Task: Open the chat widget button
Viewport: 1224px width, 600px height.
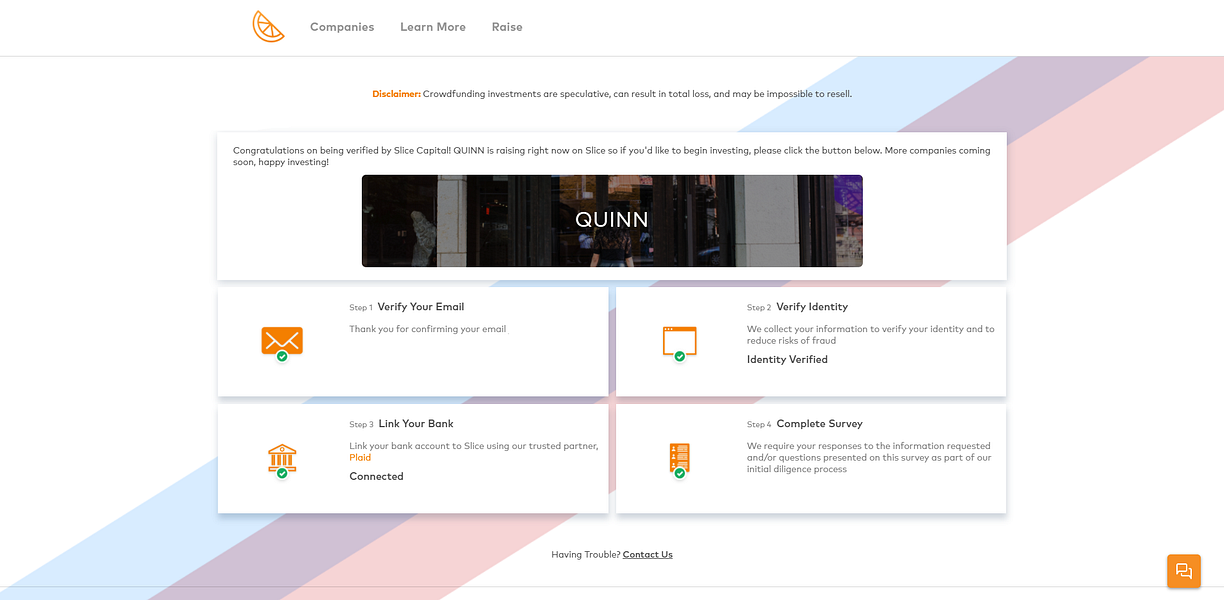Action: coord(1184,571)
